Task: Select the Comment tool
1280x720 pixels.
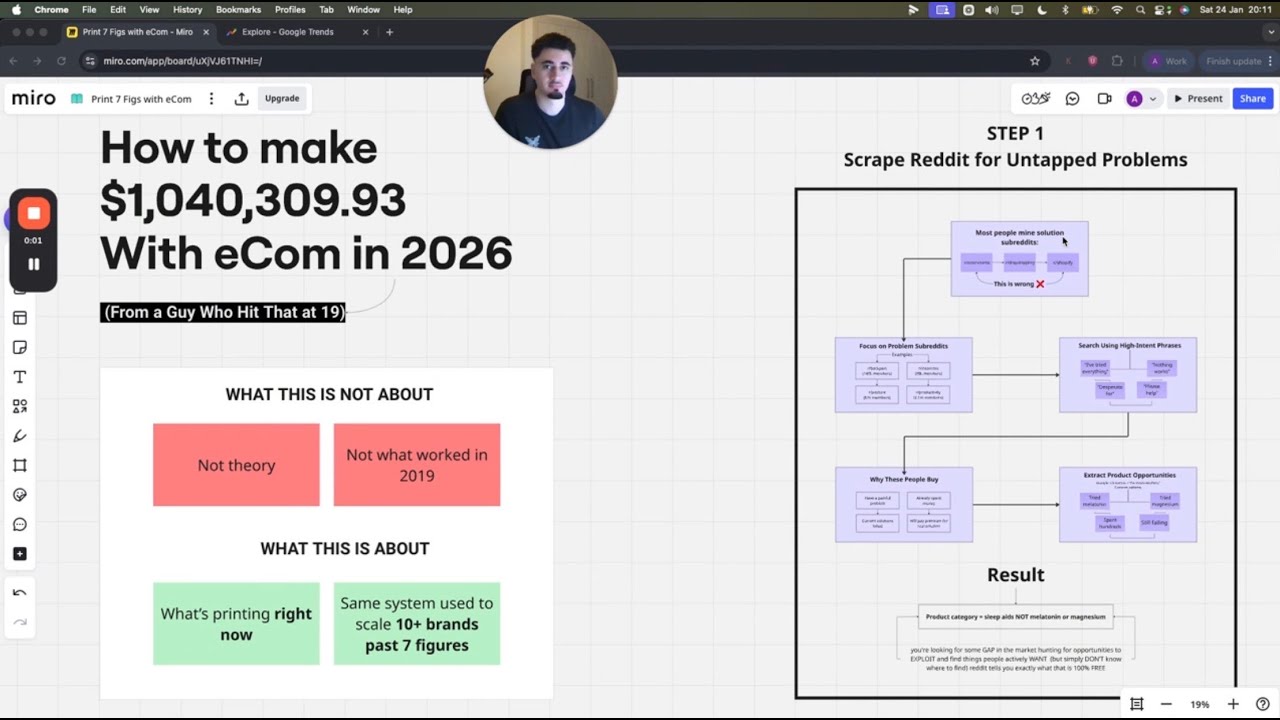Action: pyautogui.click(x=19, y=524)
